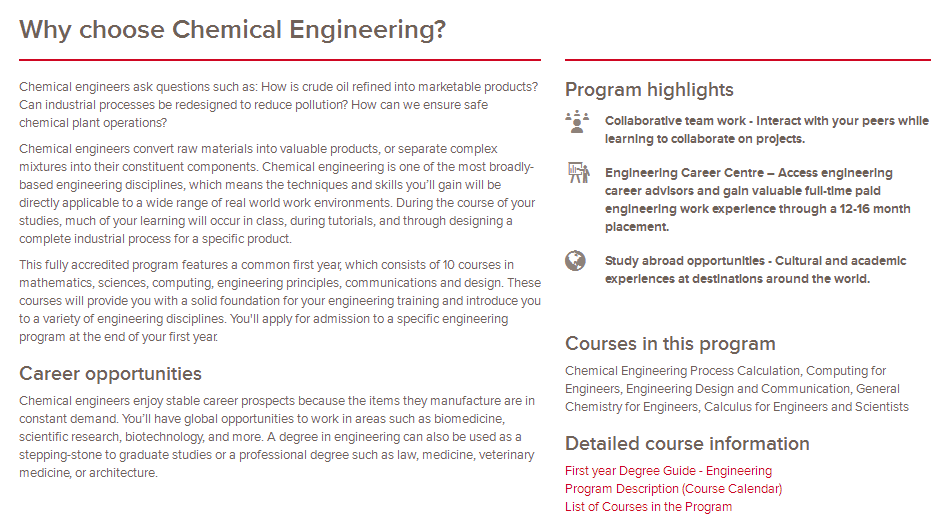Click the Engineering Career Centre presentation icon
This screenshot has height=527, width=944.
pos(576,172)
